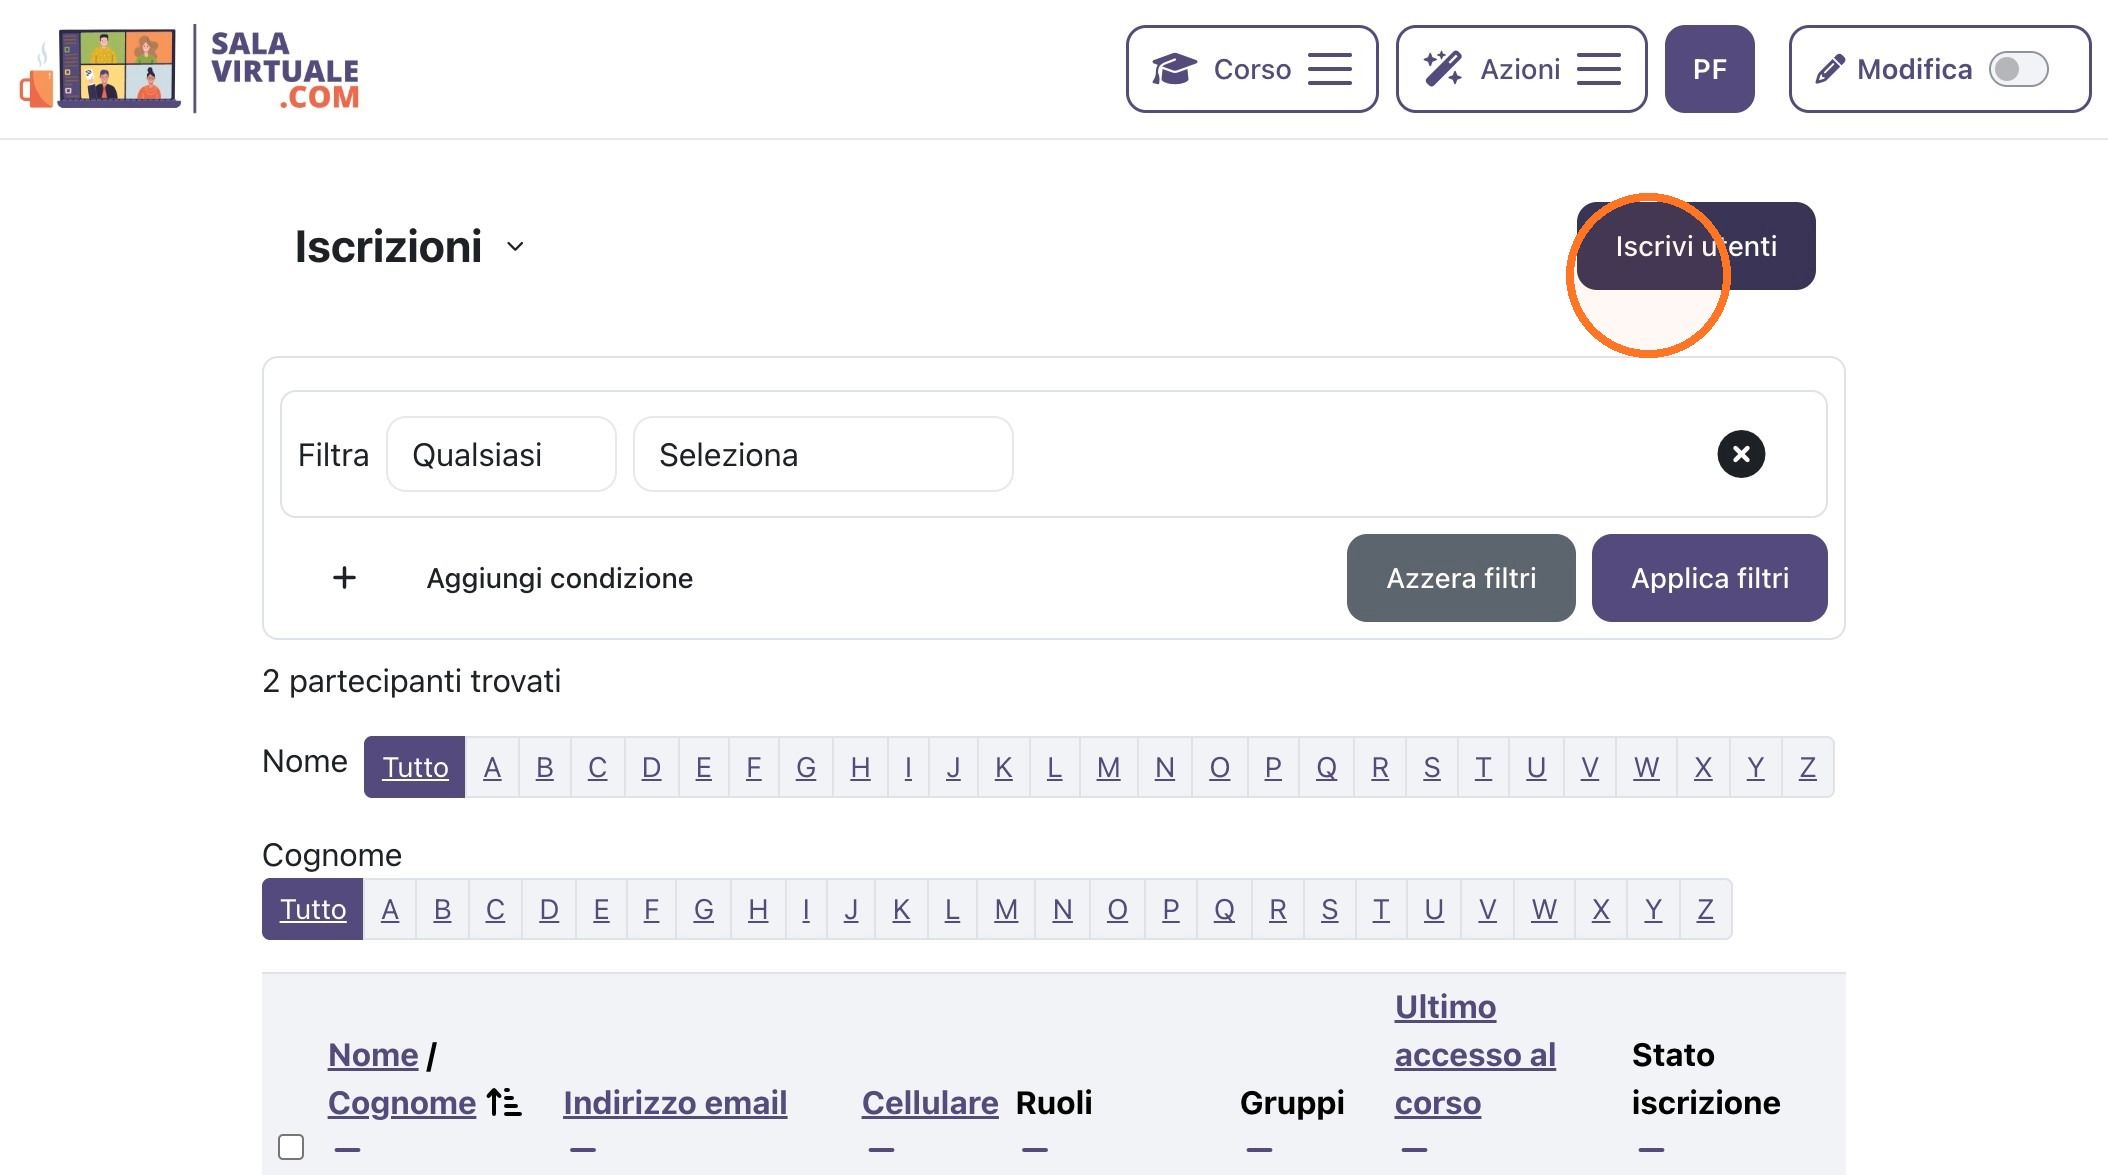Click the pencil Modifica icon
The image size is (2108, 1175).
point(1829,69)
